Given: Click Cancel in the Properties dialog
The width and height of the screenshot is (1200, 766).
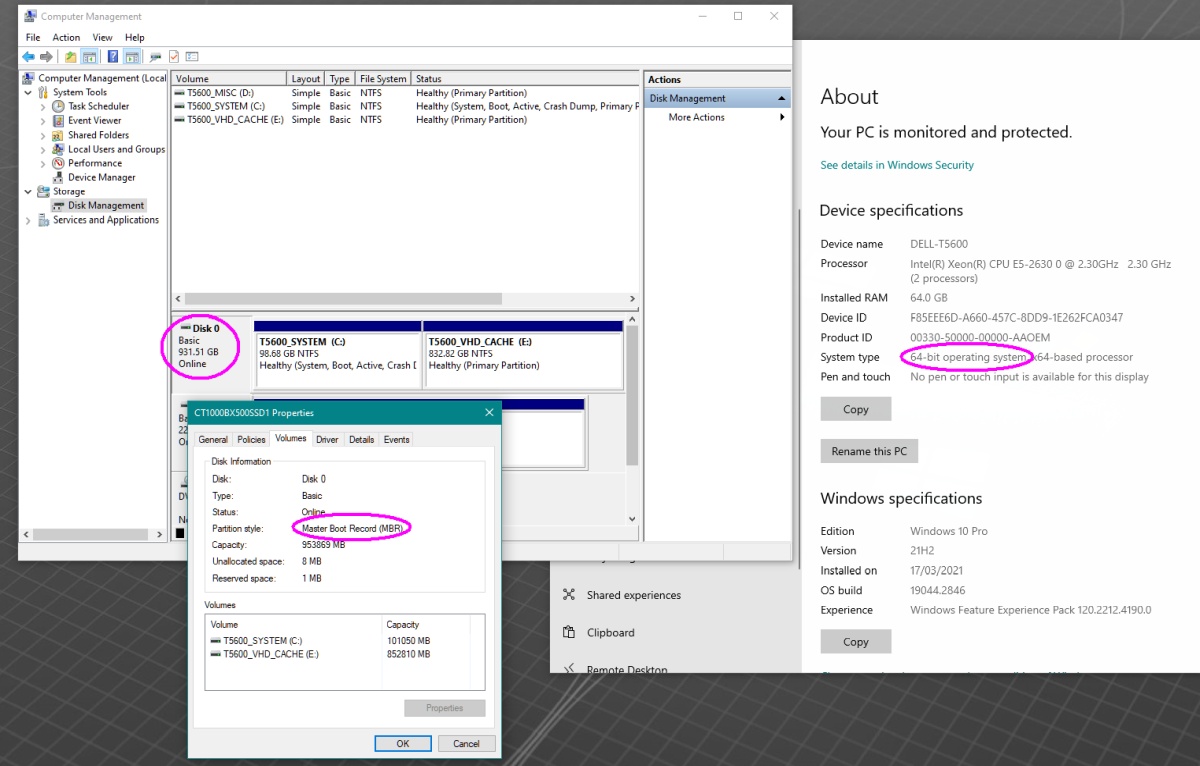Looking at the screenshot, I should point(466,743).
